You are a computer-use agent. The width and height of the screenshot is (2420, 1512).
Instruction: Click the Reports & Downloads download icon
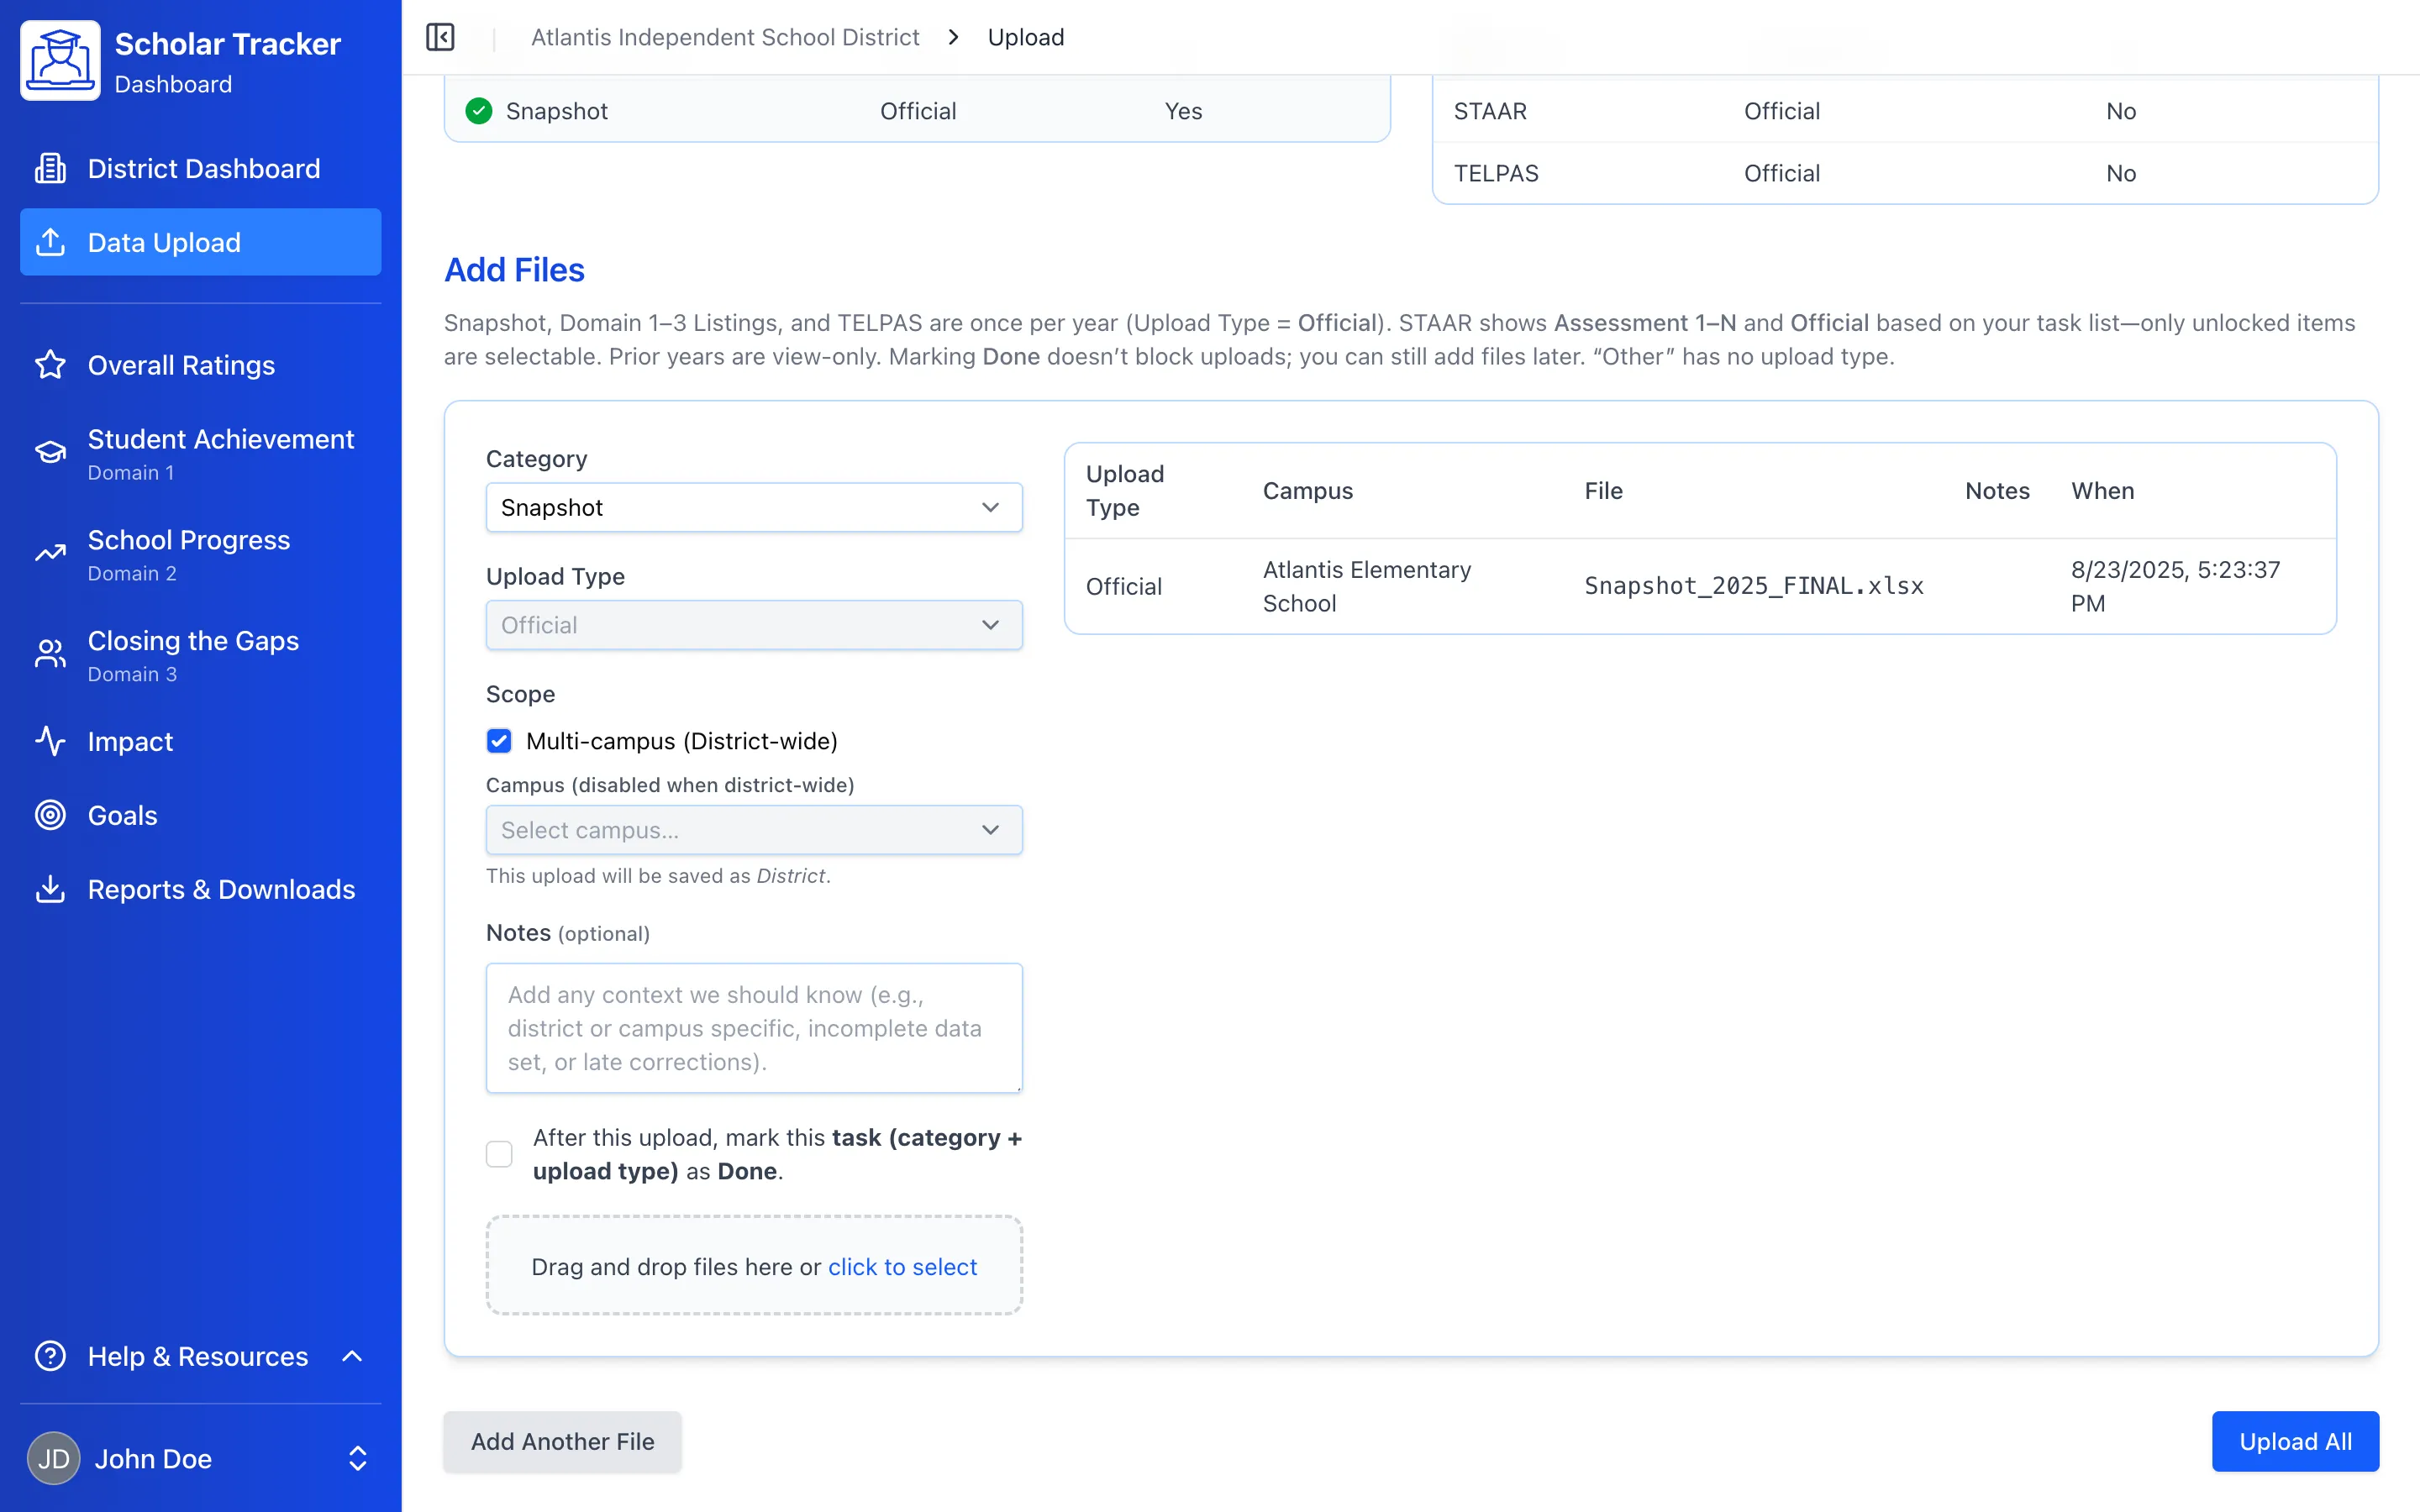(50, 889)
